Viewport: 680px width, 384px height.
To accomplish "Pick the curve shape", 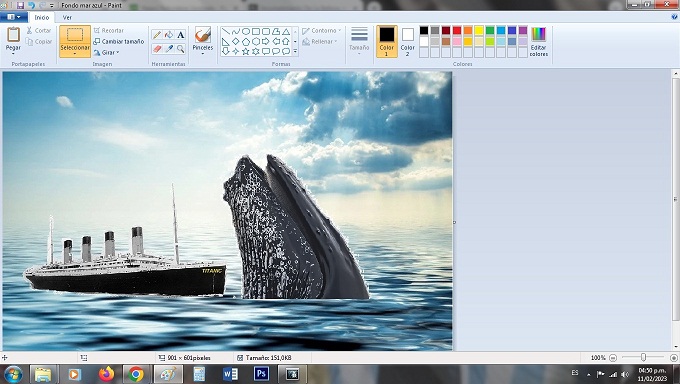I will [235, 32].
